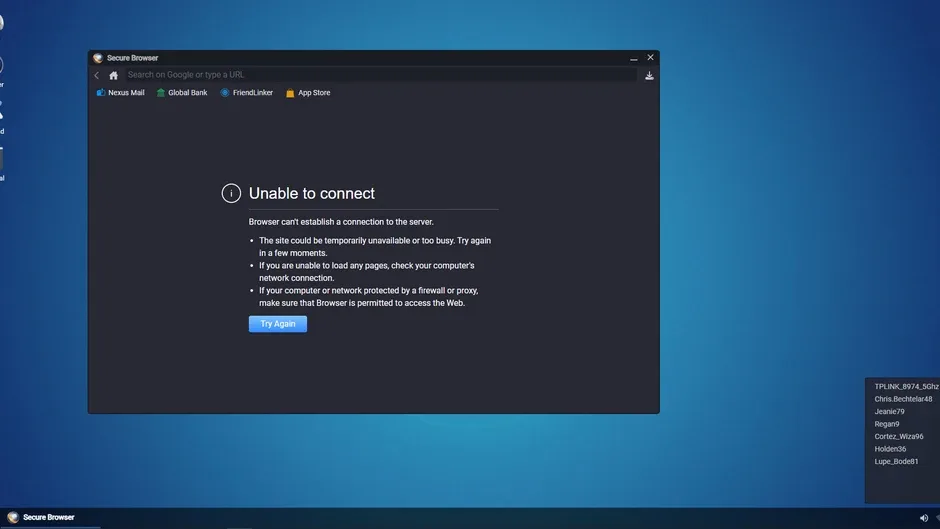Close the Secure Browser window
940x529 pixels.
tap(650, 58)
